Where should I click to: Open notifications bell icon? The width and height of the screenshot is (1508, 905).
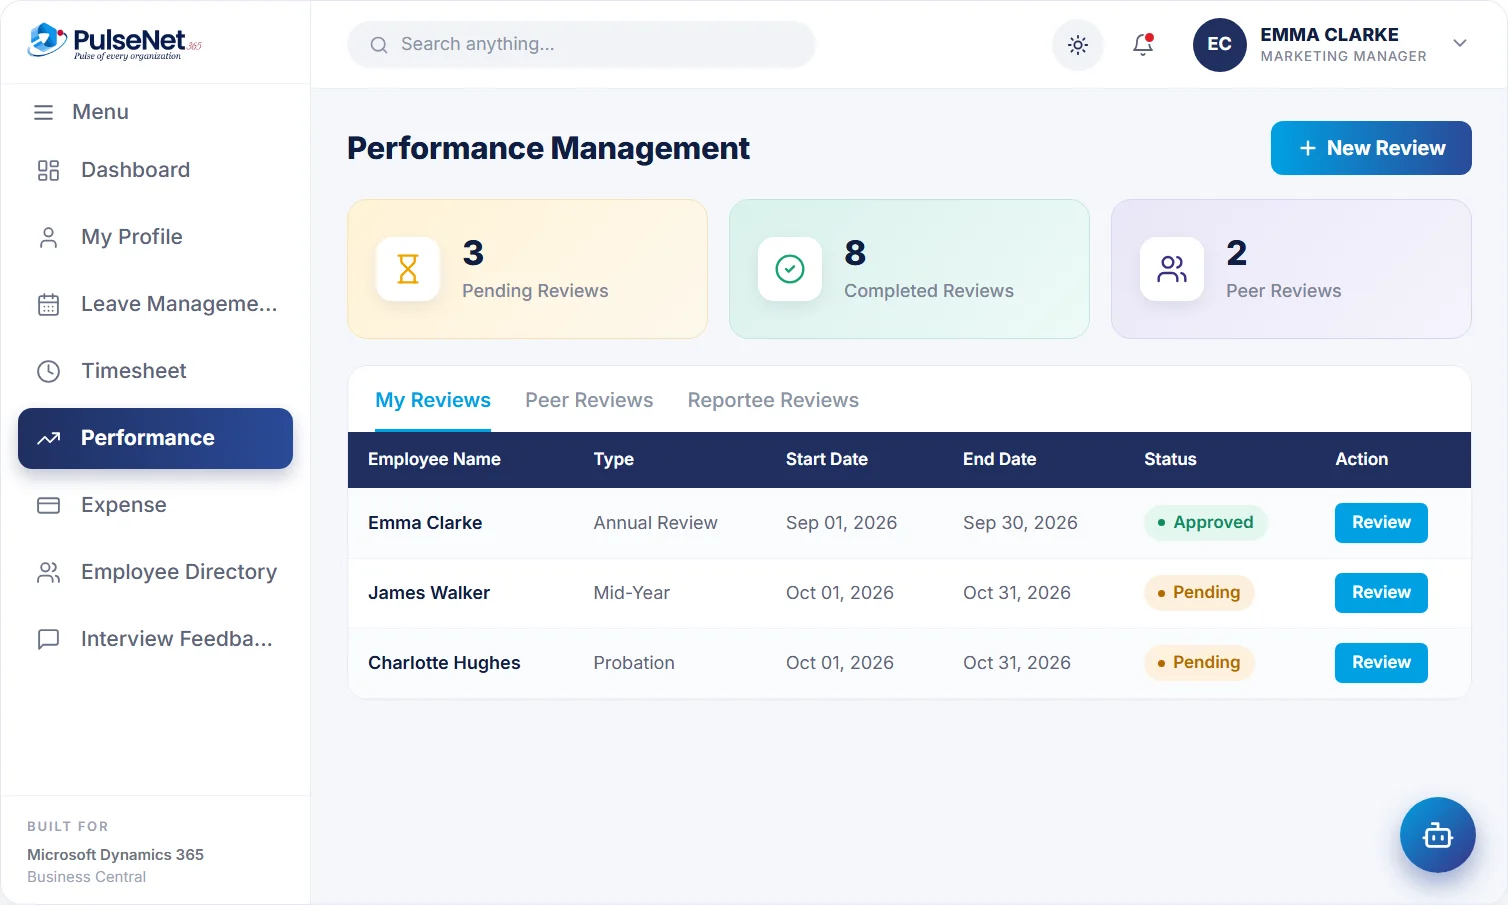pos(1143,44)
